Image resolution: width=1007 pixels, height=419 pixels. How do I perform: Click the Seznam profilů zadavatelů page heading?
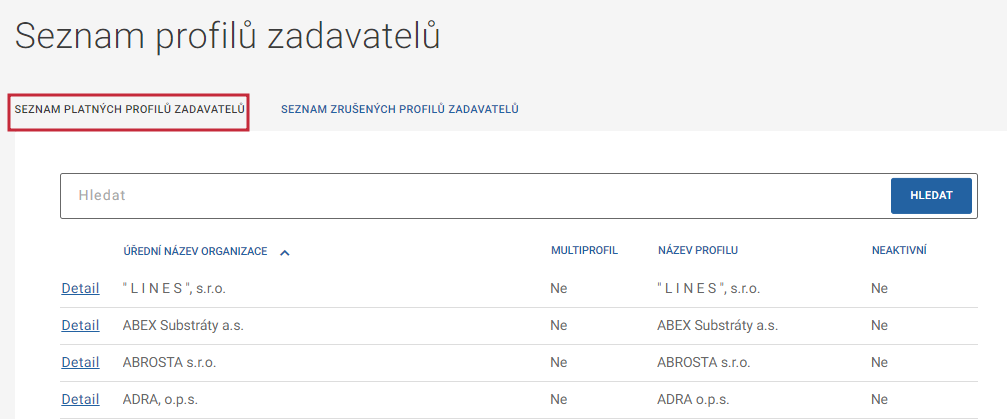[228, 36]
